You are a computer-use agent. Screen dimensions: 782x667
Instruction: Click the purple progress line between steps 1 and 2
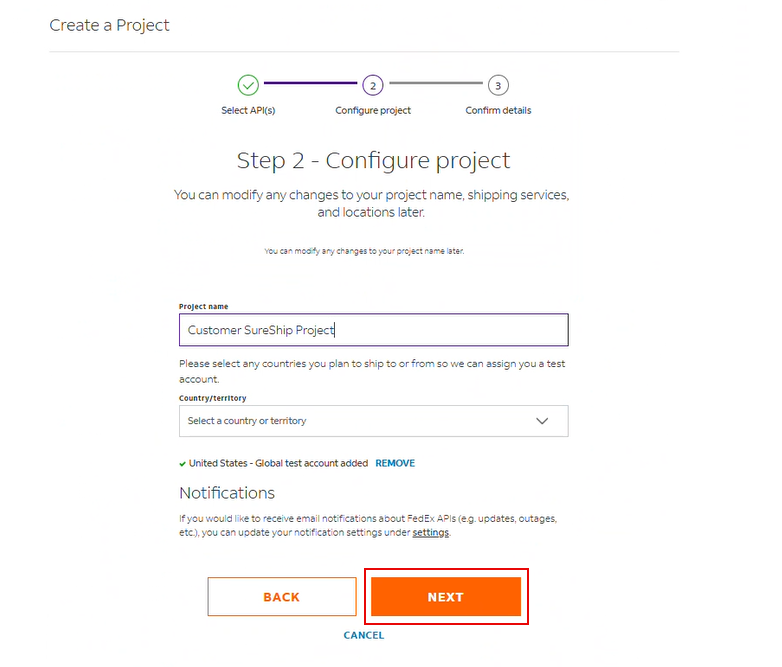310,84
